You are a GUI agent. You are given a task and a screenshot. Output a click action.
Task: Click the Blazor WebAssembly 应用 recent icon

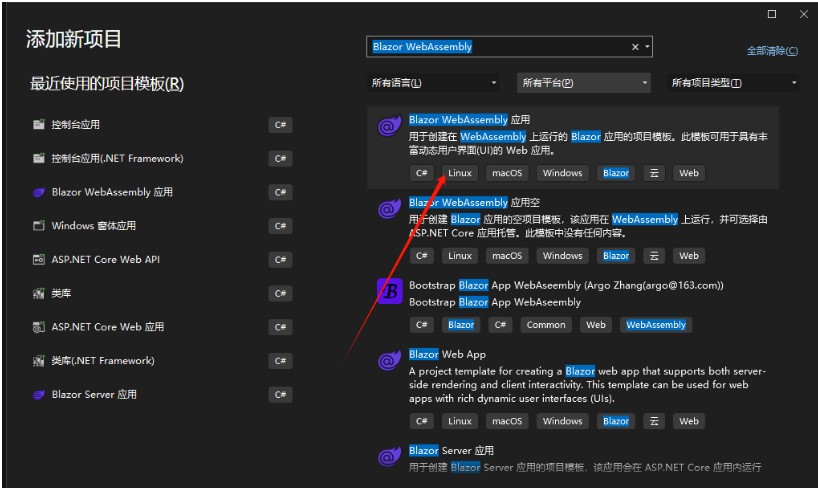click(x=39, y=192)
